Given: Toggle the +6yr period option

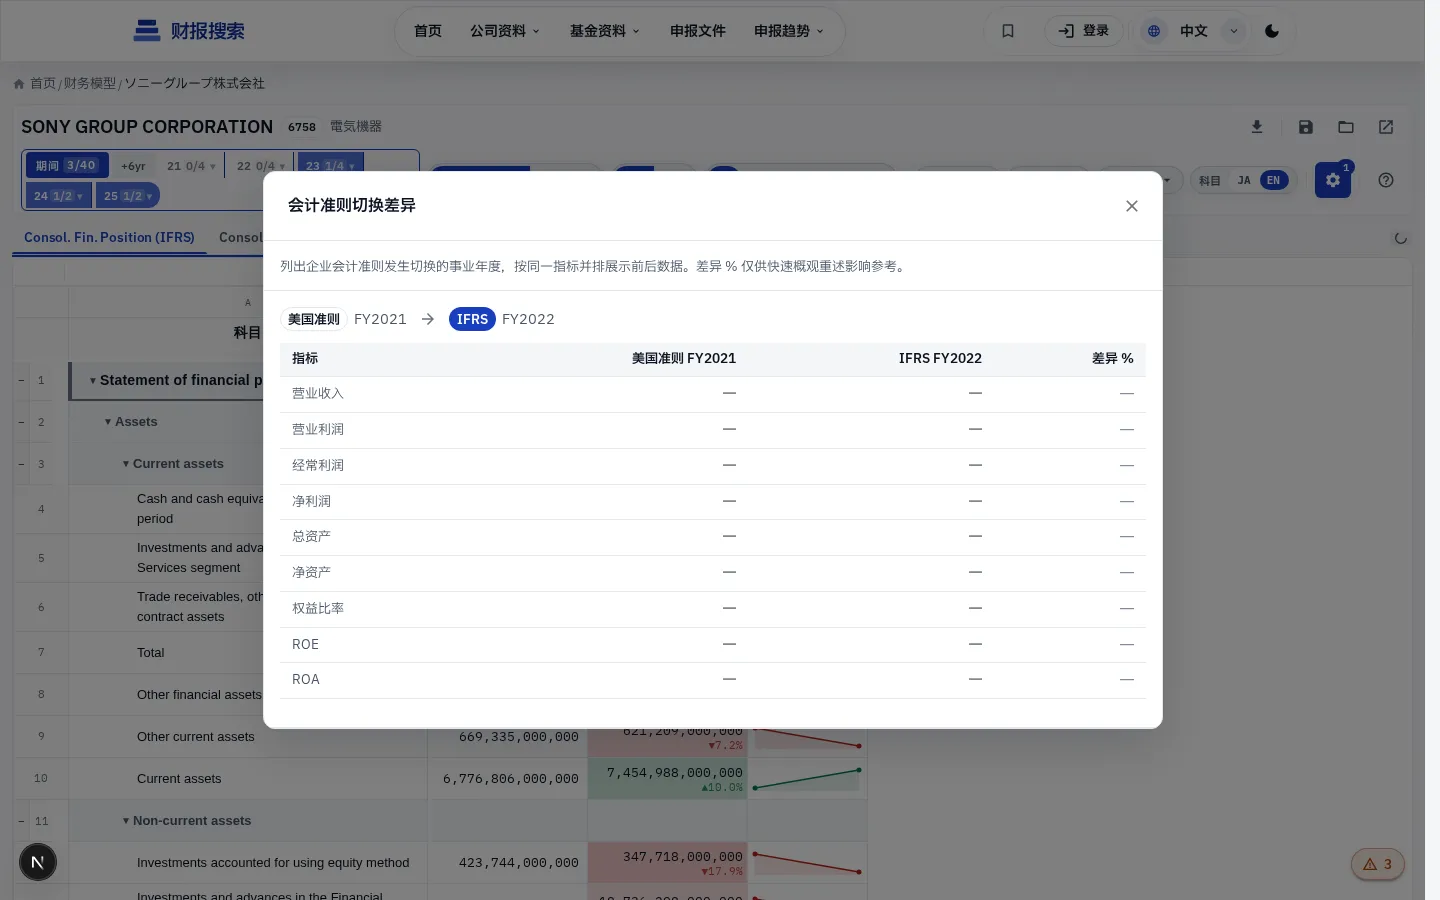Looking at the screenshot, I should (133, 166).
